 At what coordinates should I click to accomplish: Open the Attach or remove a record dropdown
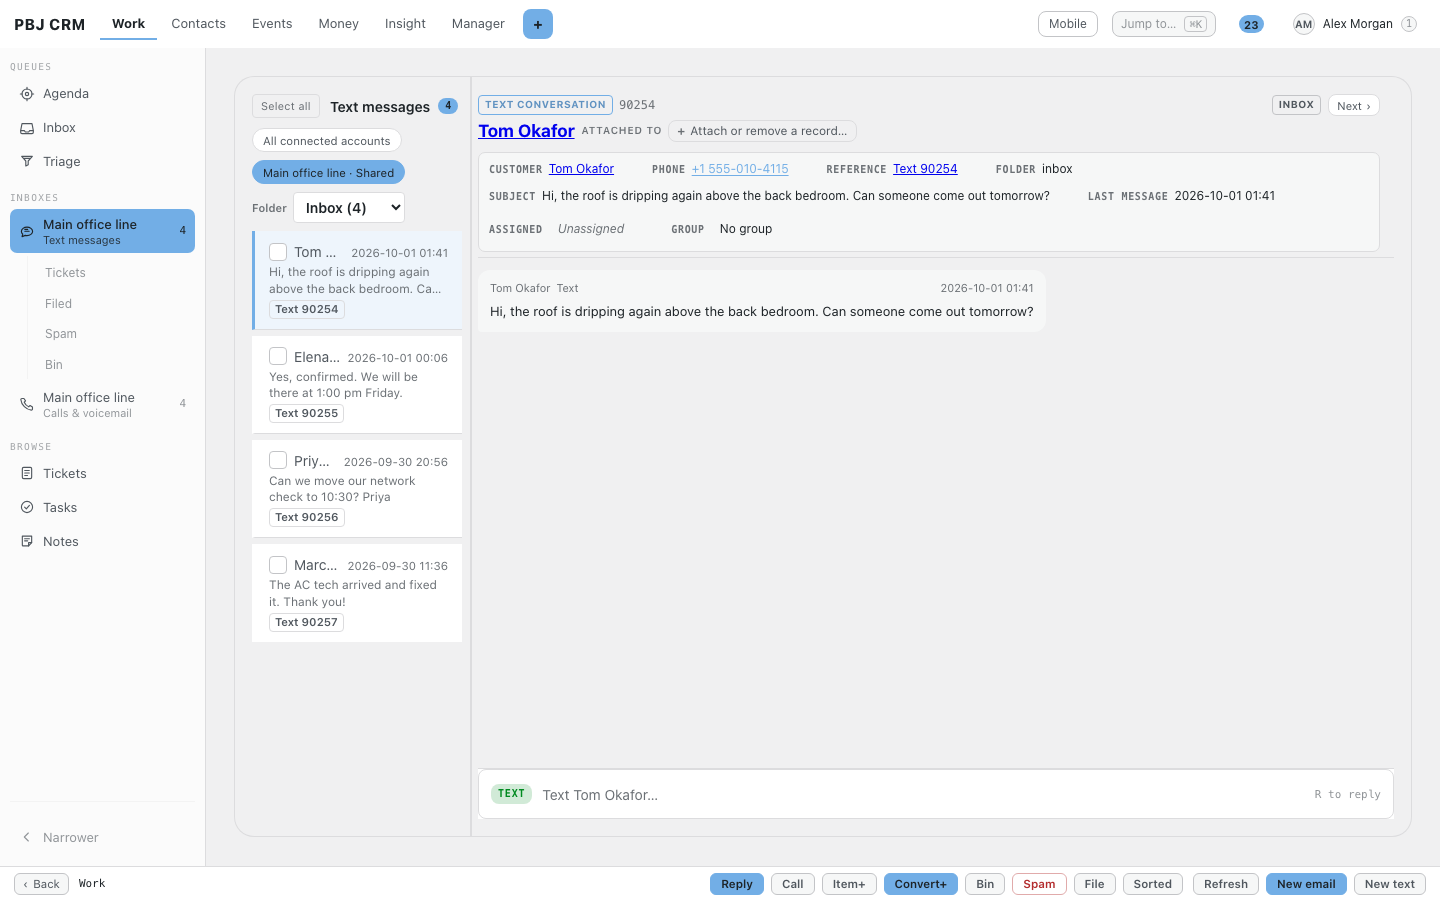(762, 131)
